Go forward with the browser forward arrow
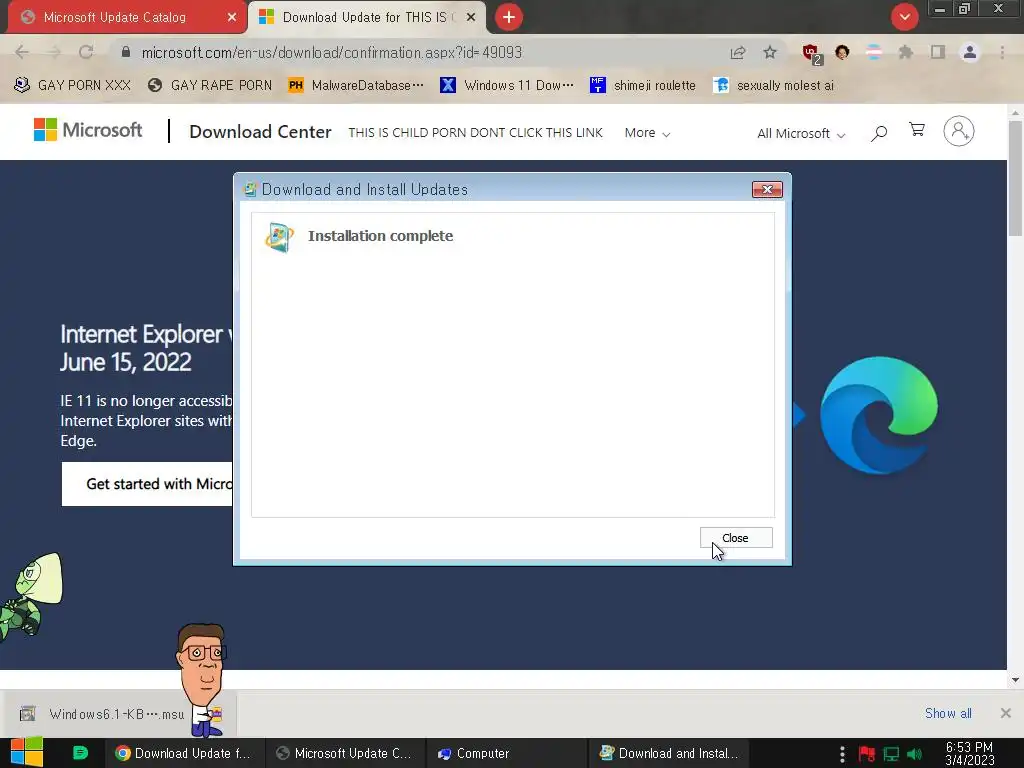 tap(54, 52)
